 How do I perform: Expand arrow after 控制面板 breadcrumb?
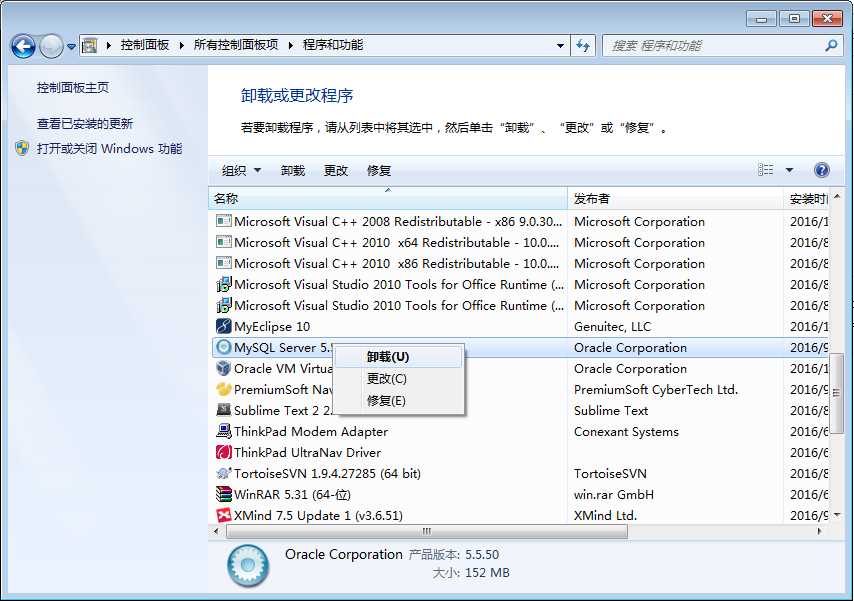click(181, 45)
